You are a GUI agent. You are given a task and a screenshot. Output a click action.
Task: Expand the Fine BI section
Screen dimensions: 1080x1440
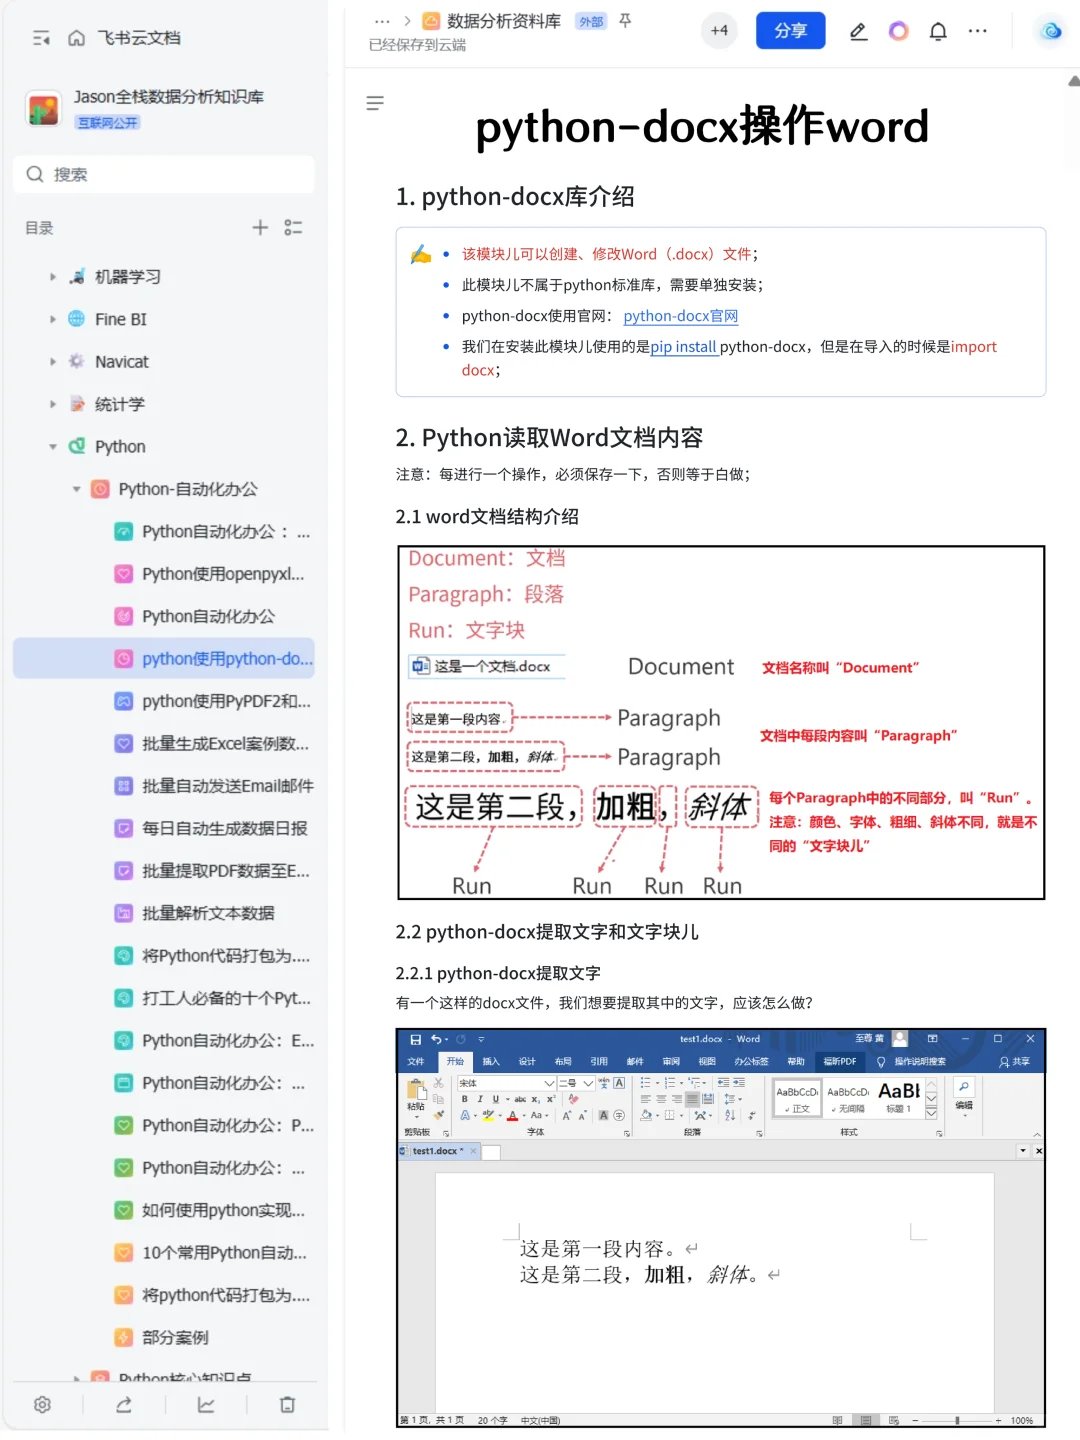point(52,319)
